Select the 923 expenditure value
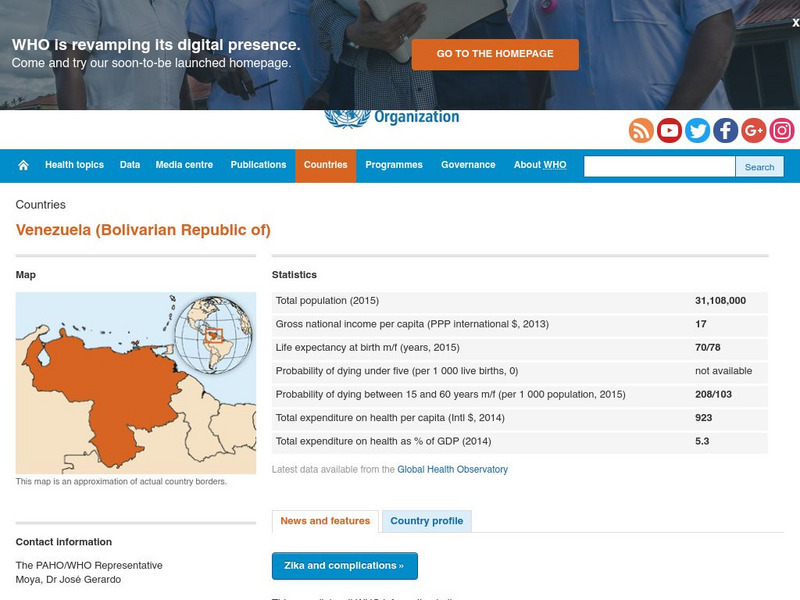This screenshot has height=600, width=800. tap(703, 418)
